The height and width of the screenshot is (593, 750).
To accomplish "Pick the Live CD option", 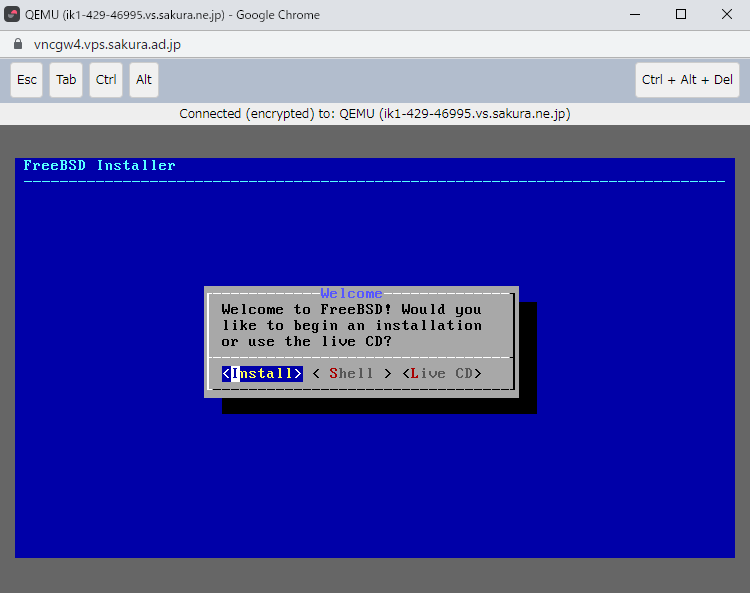I will tap(442, 373).
